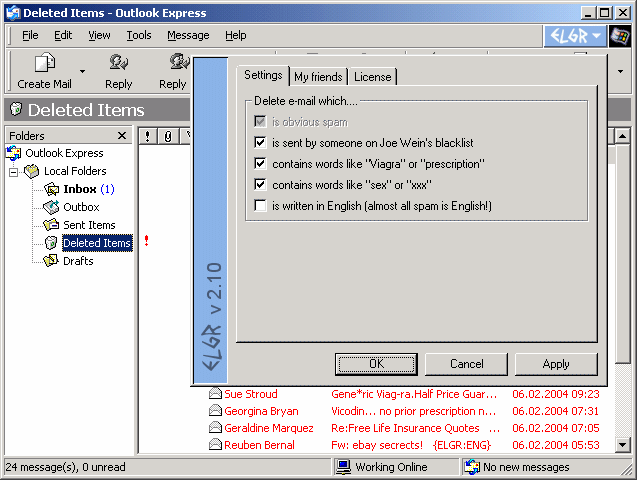Open the Help menu
This screenshot has height=480, width=637.
pos(236,35)
